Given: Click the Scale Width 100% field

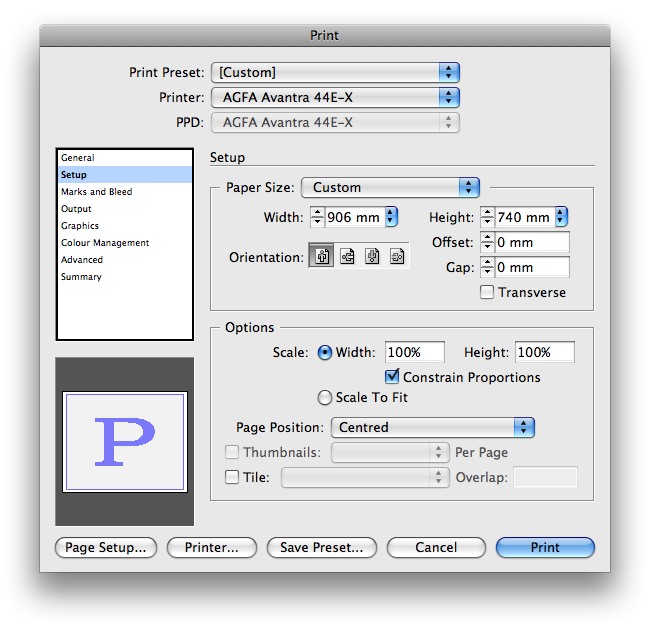Looking at the screenshot, I should 415,352.
